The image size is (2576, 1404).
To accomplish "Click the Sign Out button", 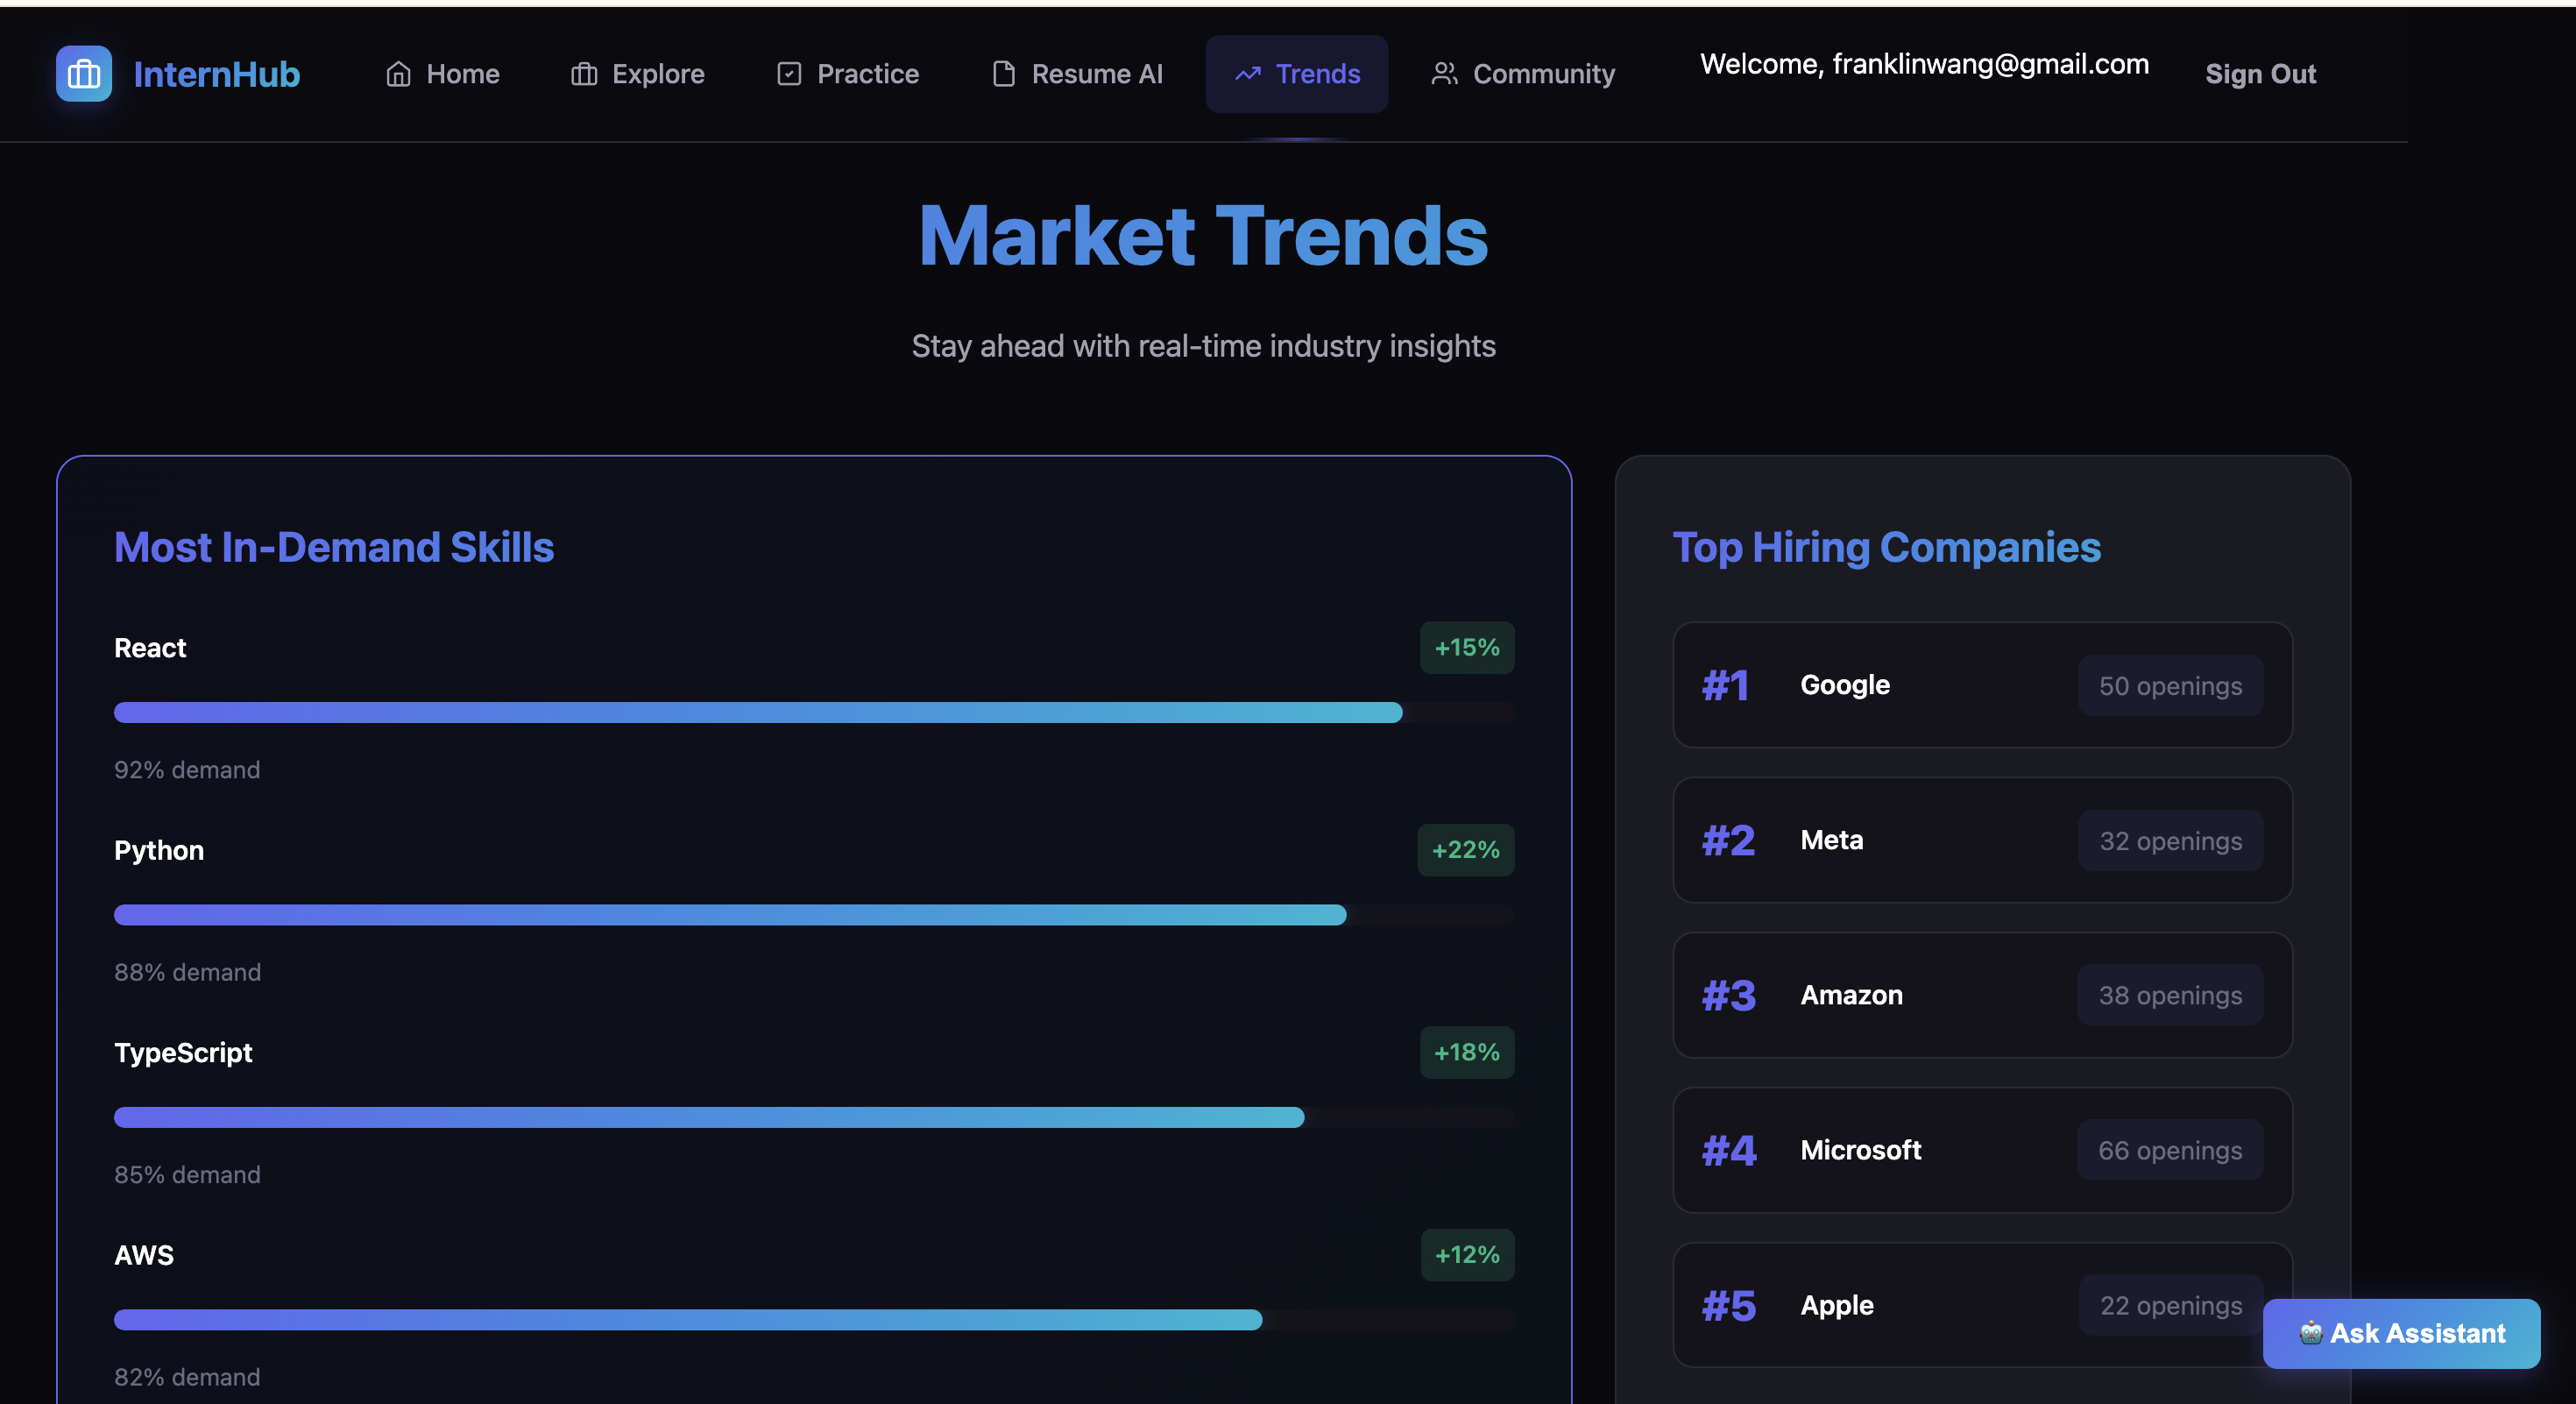I will tap(2259, 74).
